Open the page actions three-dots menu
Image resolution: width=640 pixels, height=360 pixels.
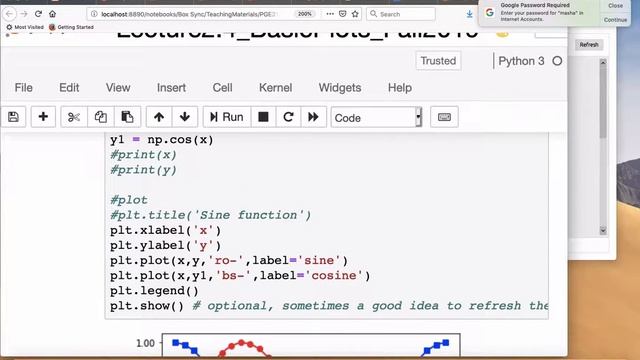pos(330,14)
